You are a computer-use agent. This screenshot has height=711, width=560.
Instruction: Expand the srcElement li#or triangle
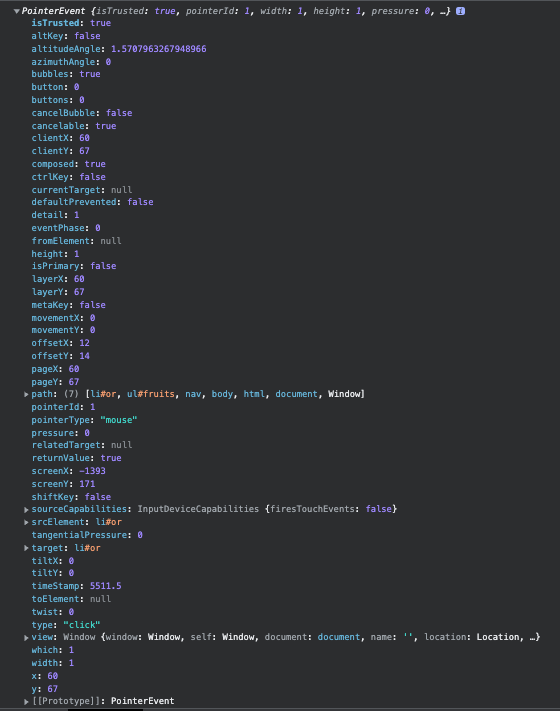[26, 522]
